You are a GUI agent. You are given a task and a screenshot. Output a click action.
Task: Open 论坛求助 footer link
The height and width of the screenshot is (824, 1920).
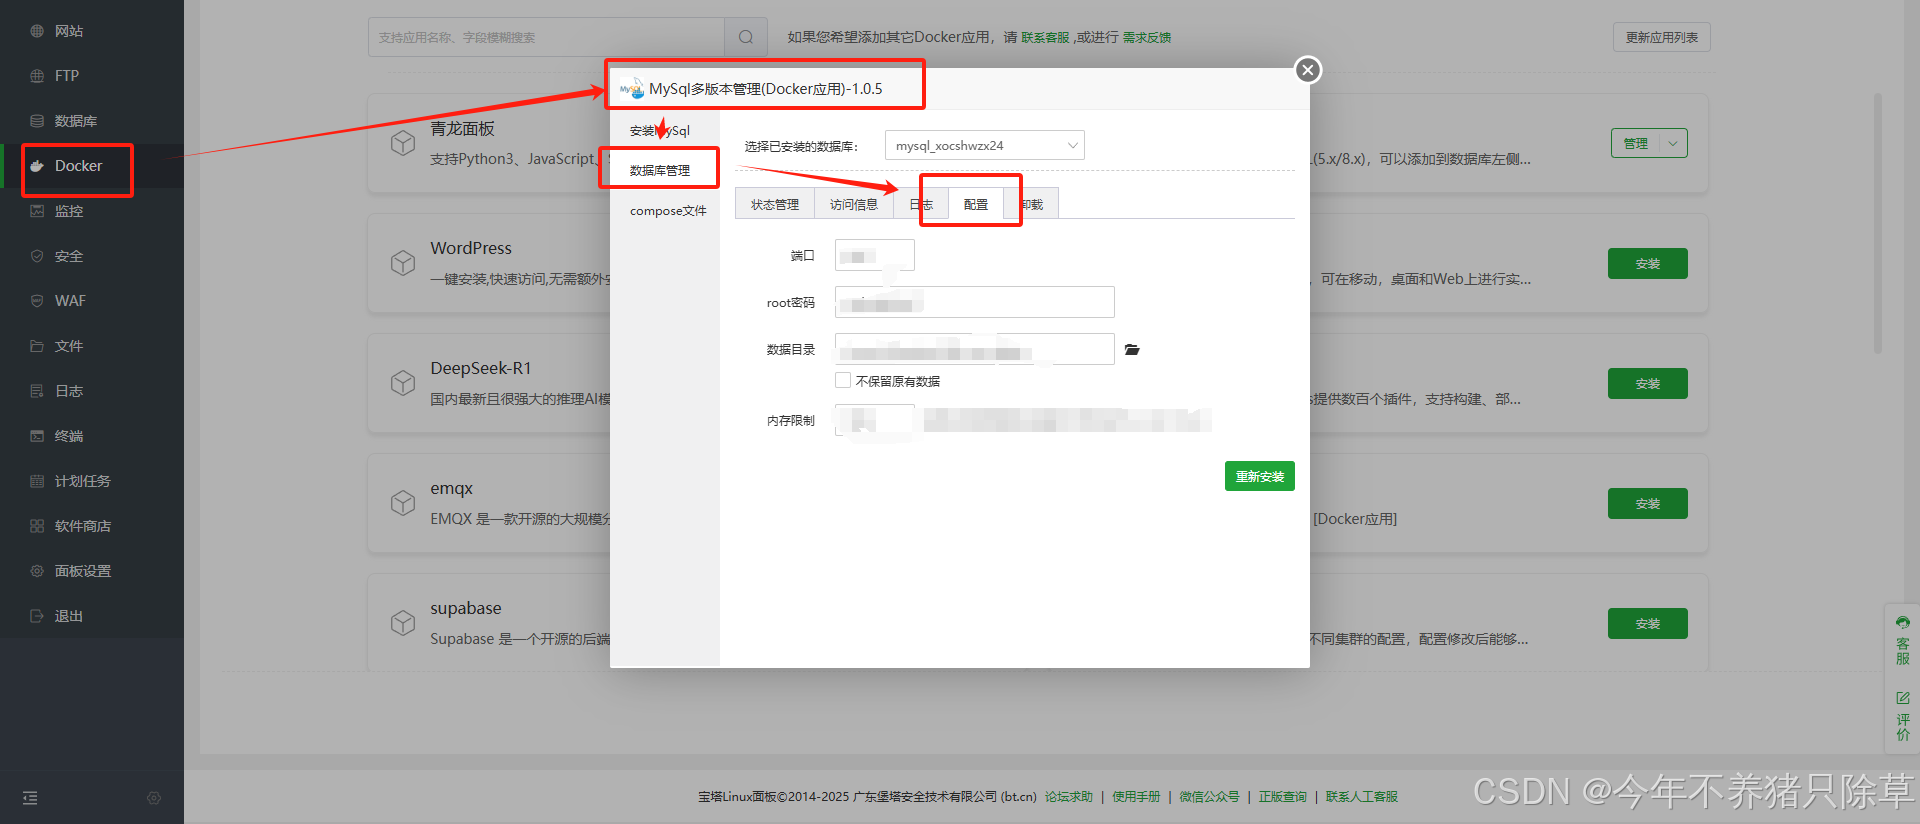pos(1069,797)
